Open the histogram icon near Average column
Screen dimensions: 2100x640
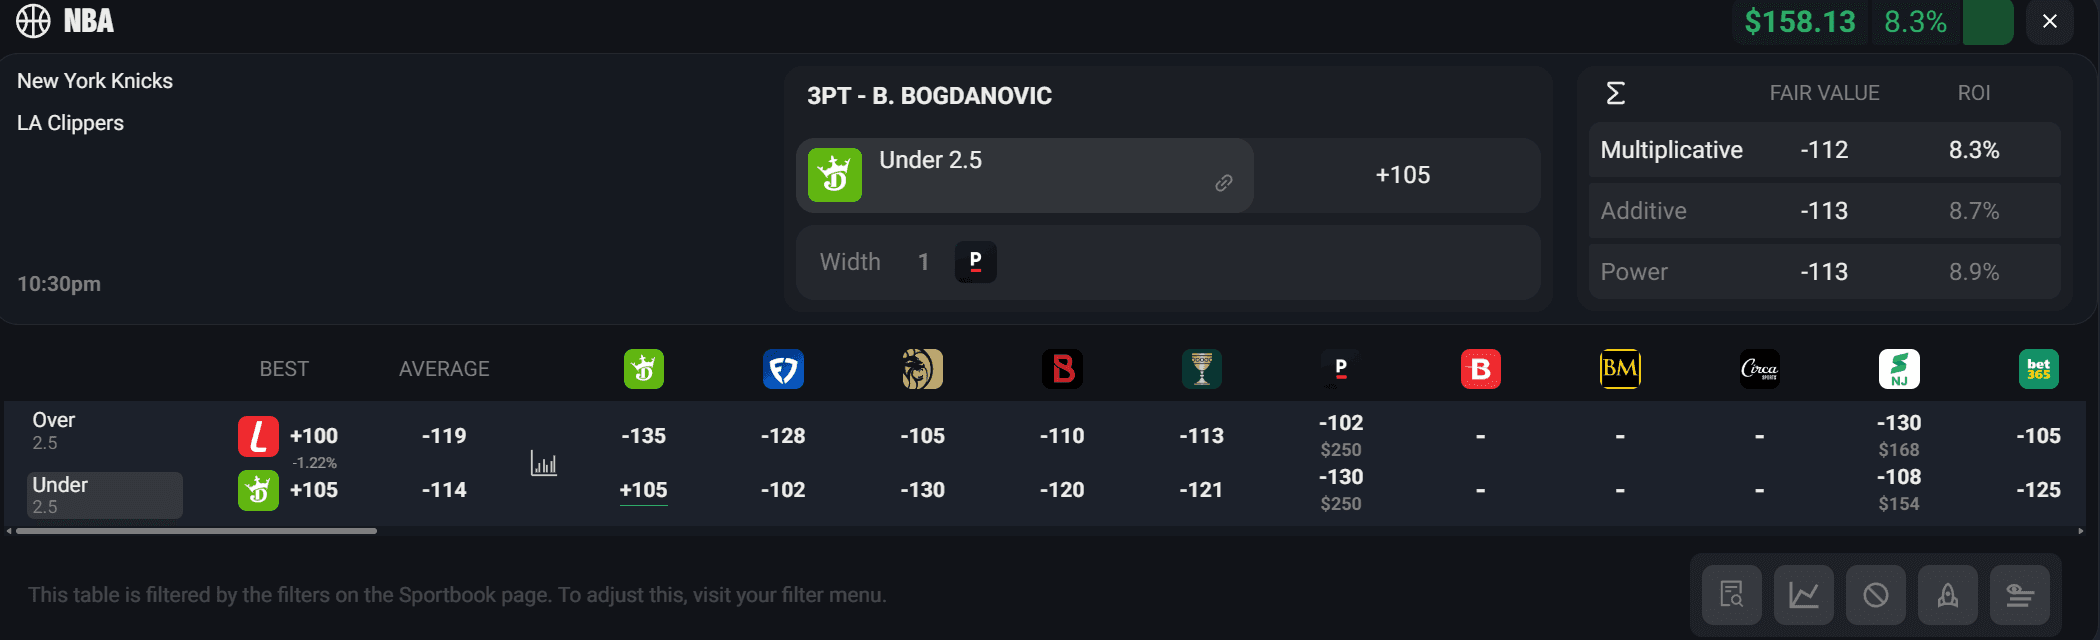544,463
